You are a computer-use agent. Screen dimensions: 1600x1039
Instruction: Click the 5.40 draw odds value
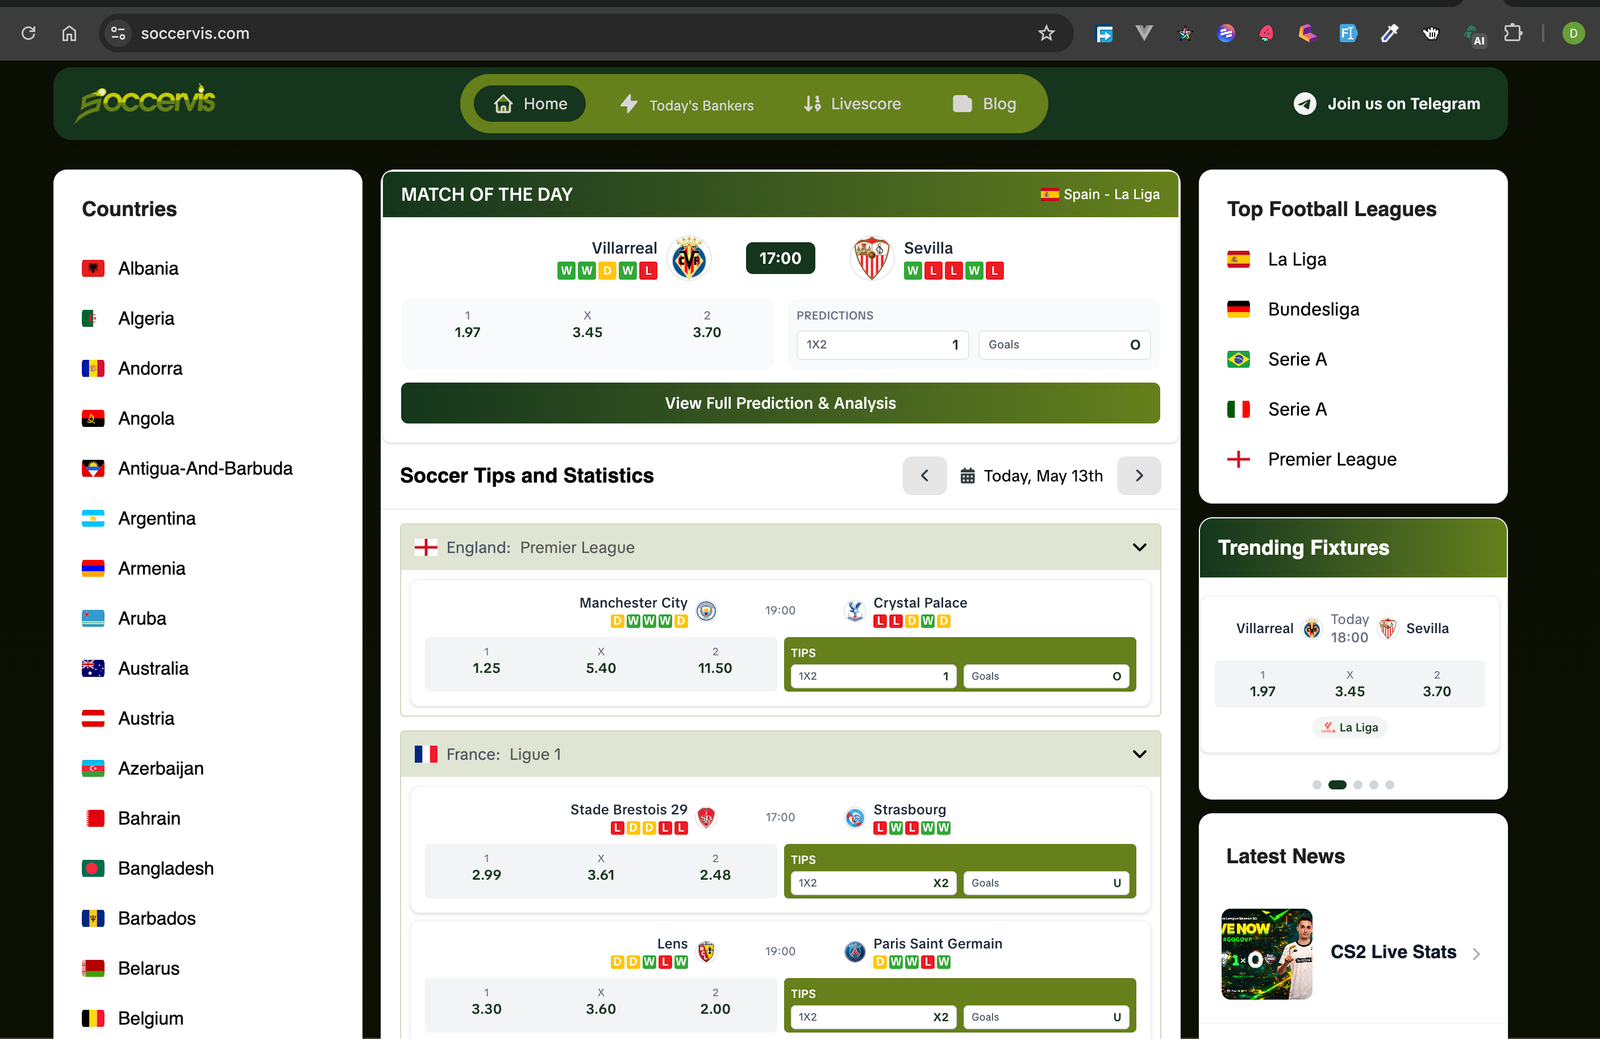tap(601, 668)
